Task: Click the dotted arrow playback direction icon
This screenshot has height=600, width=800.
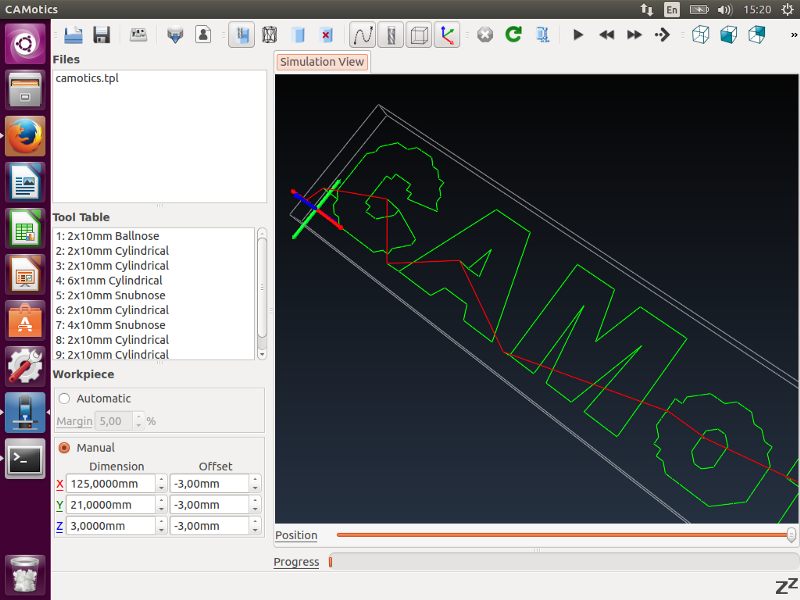Action: [x=662, y=35]
